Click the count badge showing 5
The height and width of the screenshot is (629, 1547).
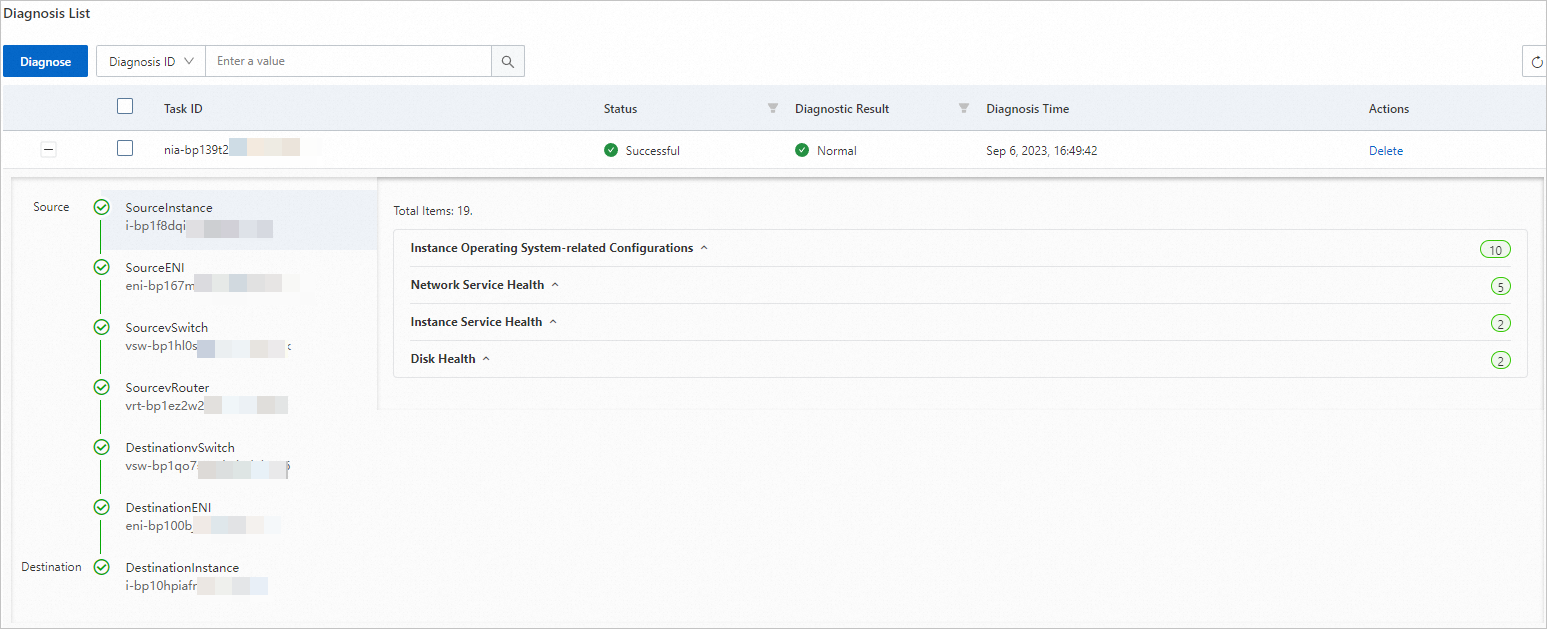point(1500,287)
